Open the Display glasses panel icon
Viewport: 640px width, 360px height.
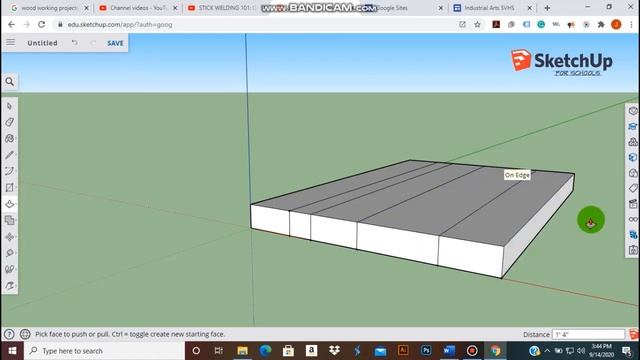(633, 219)
